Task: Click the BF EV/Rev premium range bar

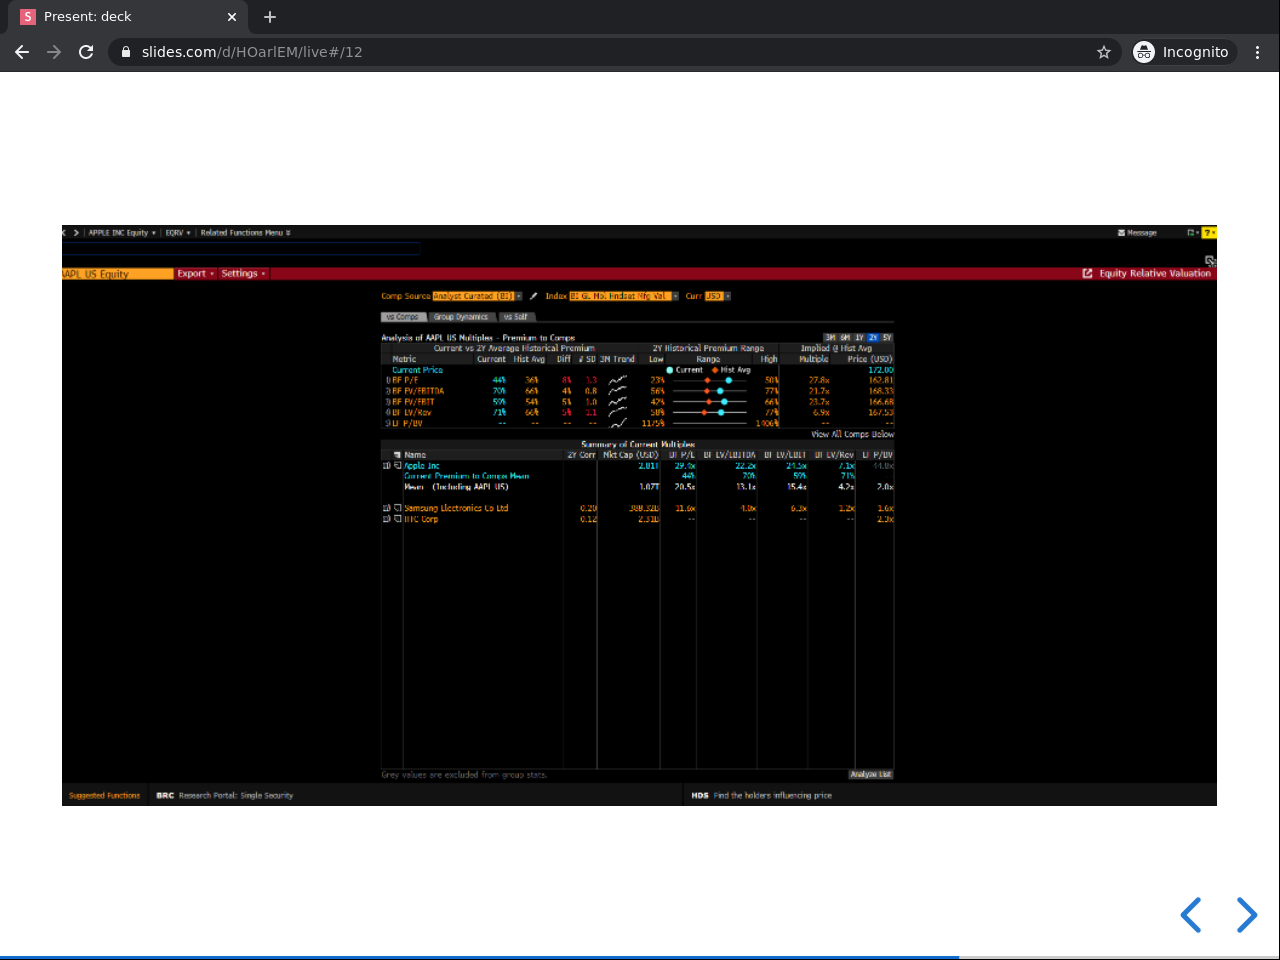Action: 709,412
